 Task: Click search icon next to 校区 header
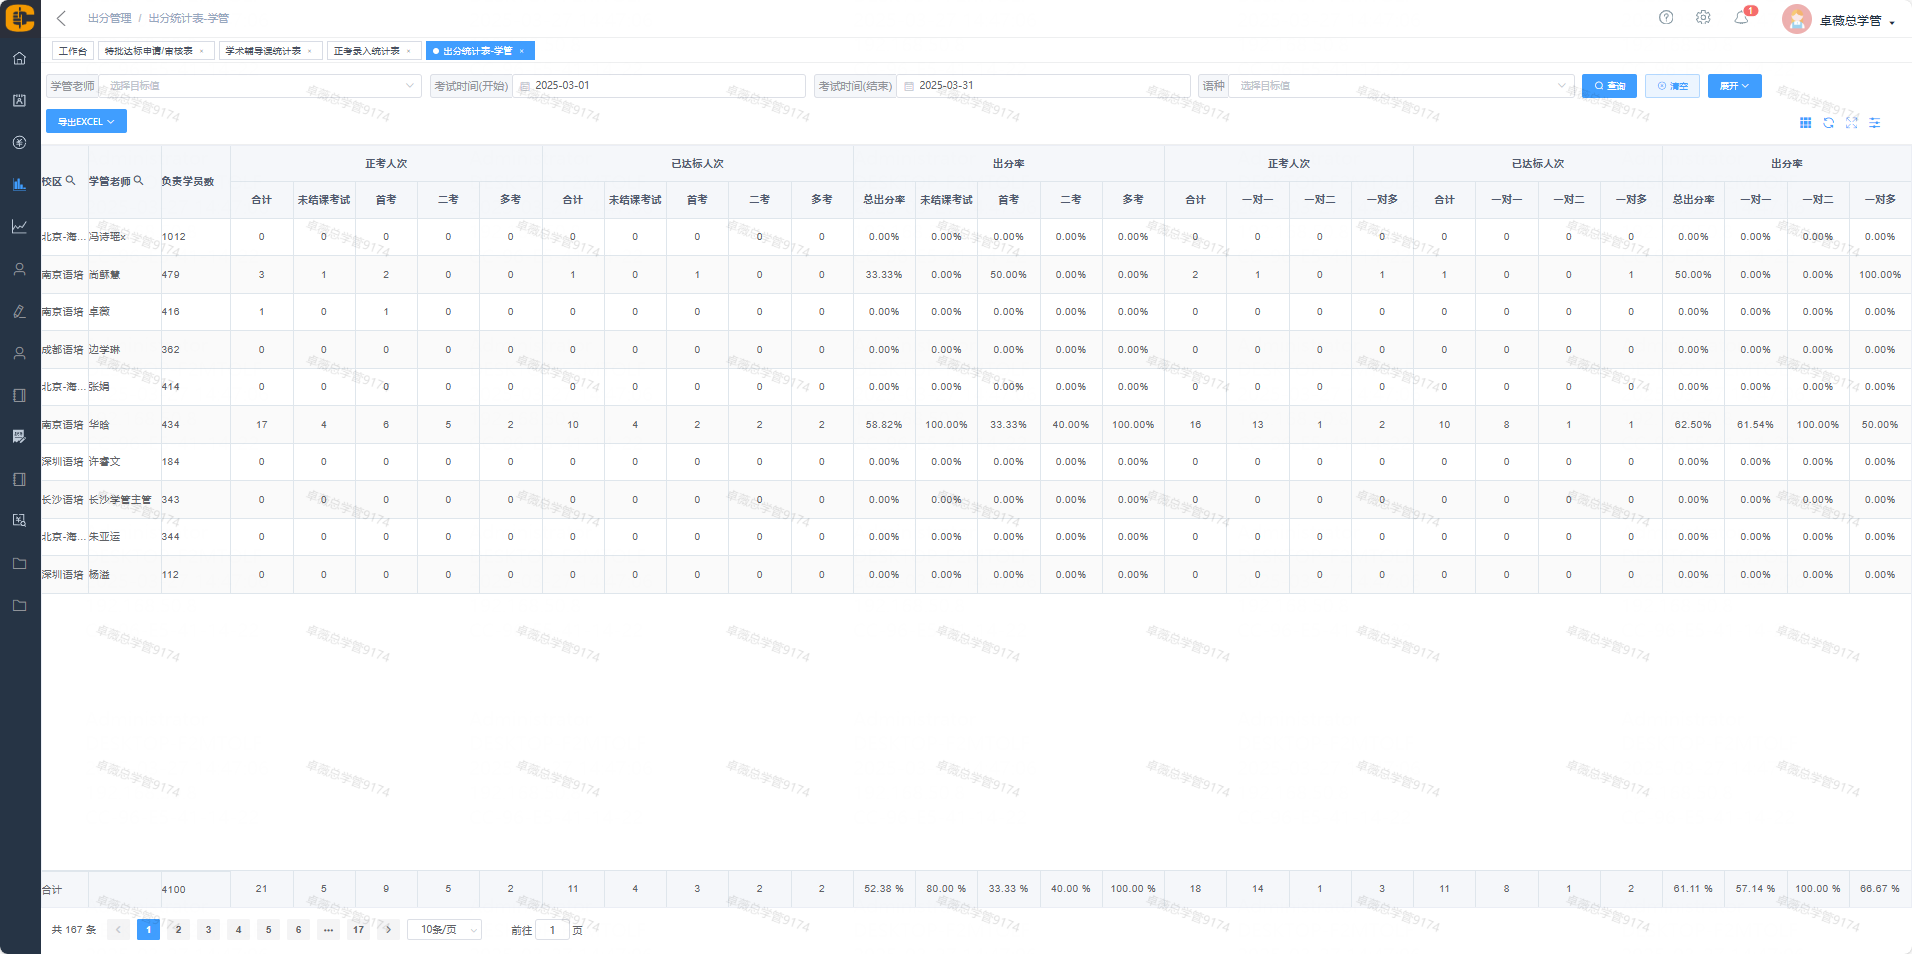(x=71, y=181)
